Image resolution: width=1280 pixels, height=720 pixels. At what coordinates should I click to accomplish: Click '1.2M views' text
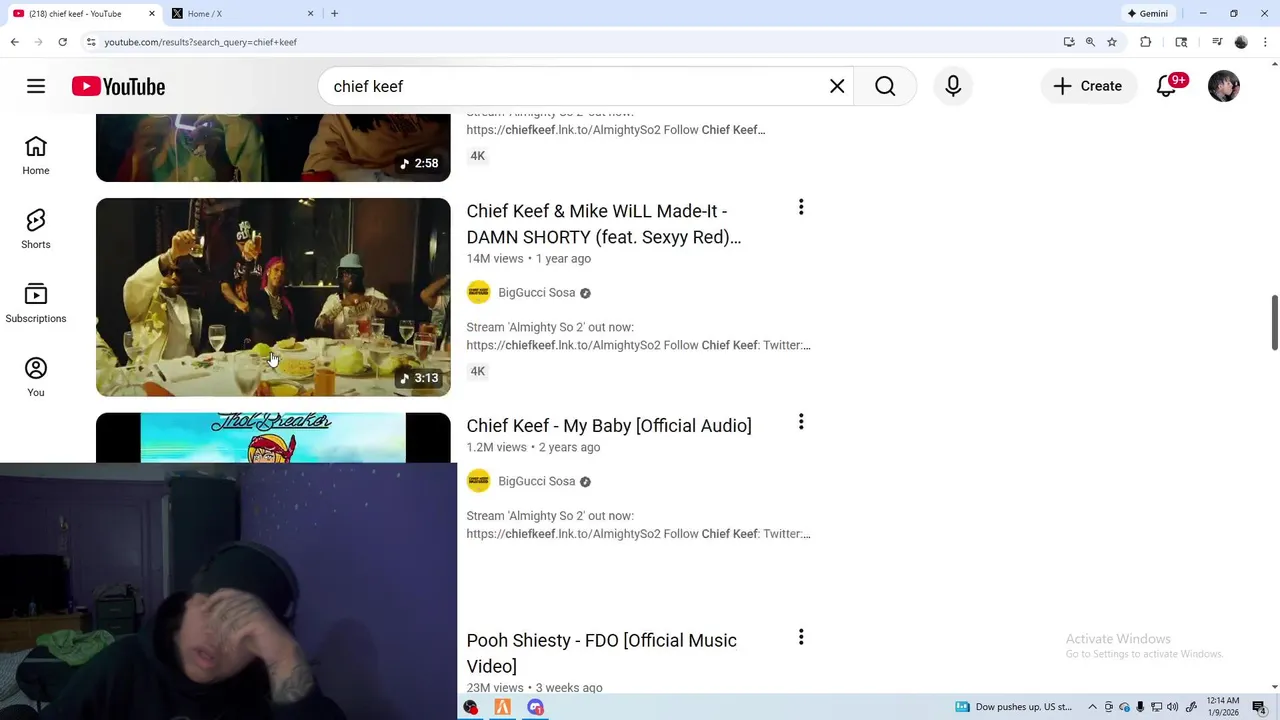point(496,448)
